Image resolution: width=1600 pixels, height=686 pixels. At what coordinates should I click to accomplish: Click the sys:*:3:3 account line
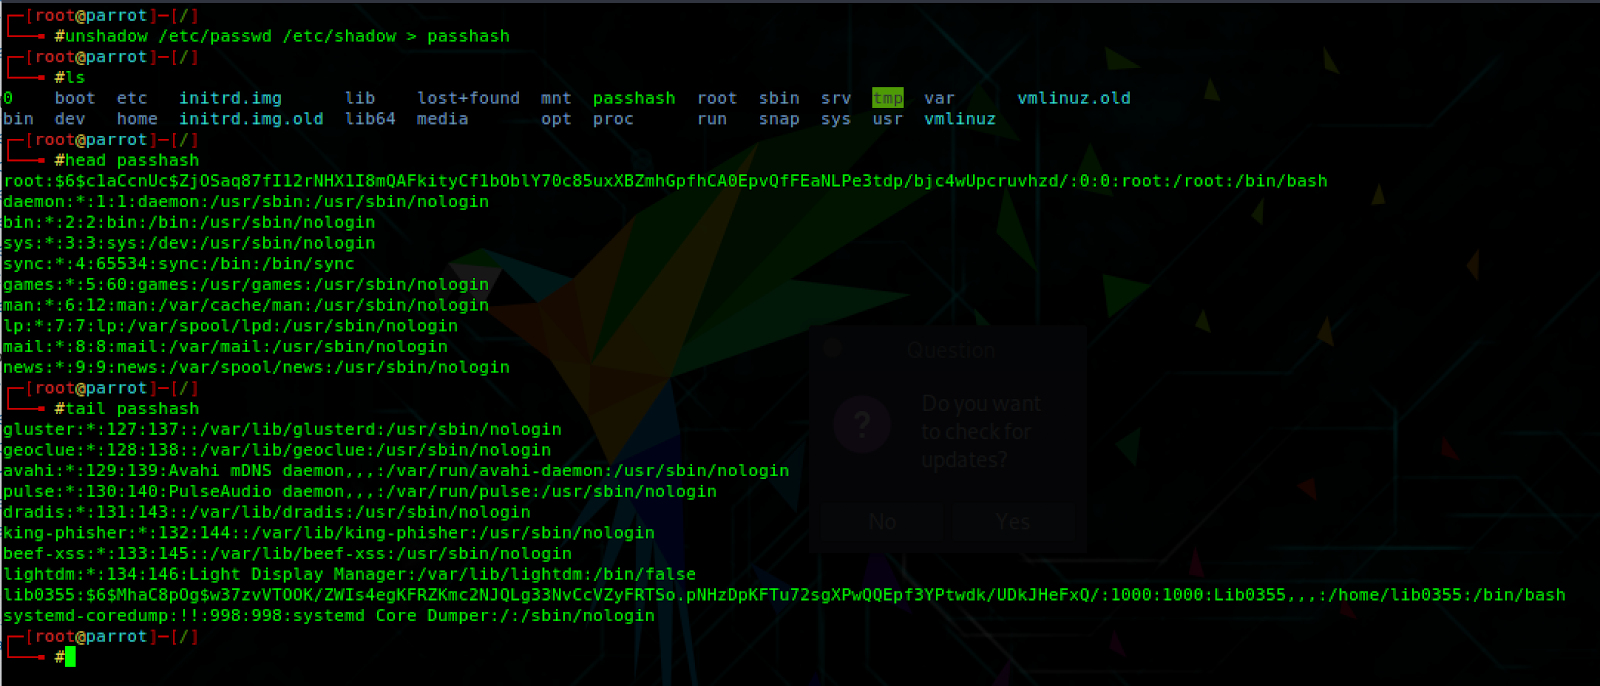tap(189, 243)
